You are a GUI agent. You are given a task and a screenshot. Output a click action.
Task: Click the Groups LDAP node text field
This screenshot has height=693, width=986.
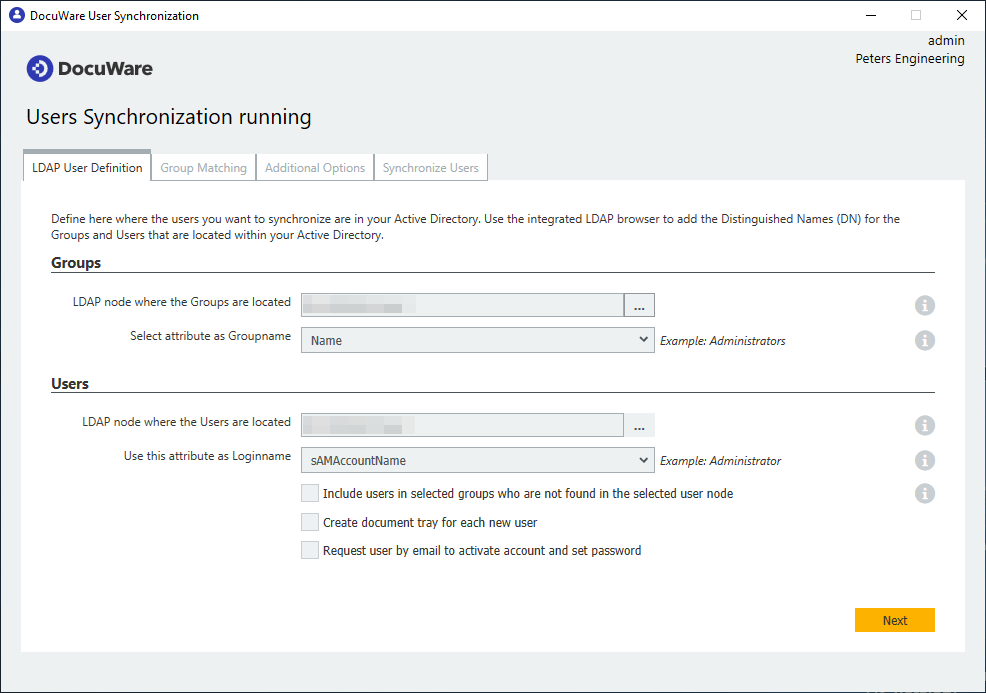[462, 306]
